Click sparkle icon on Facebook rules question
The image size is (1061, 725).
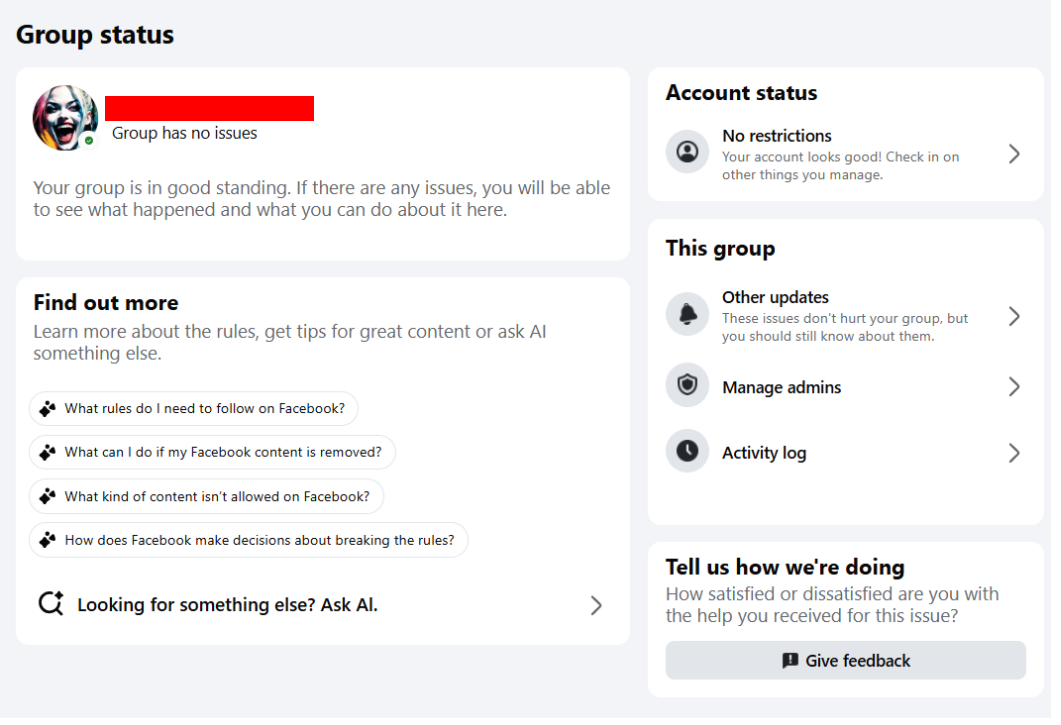pos(47,408)
